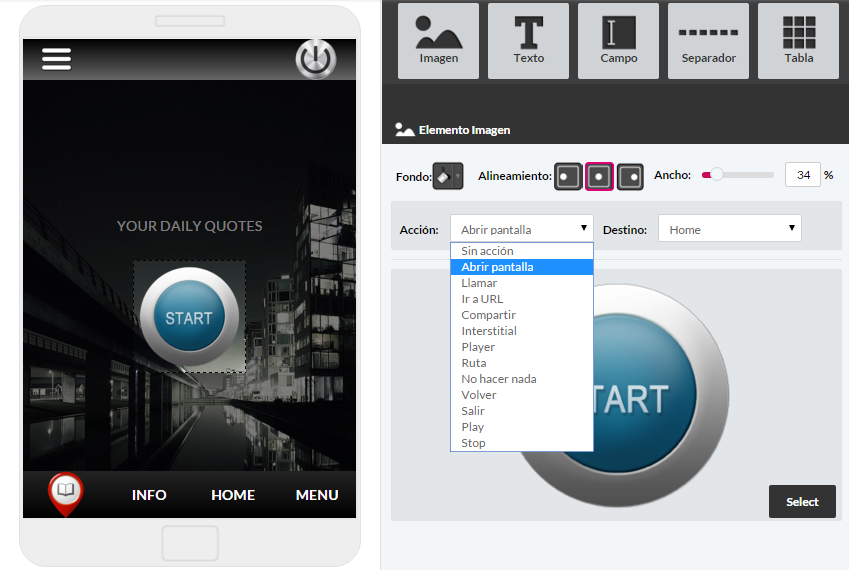This screenshot has height=570, width=849.
Task: Click the Ancho width slider handle
Action: click(x=716, y=174)
